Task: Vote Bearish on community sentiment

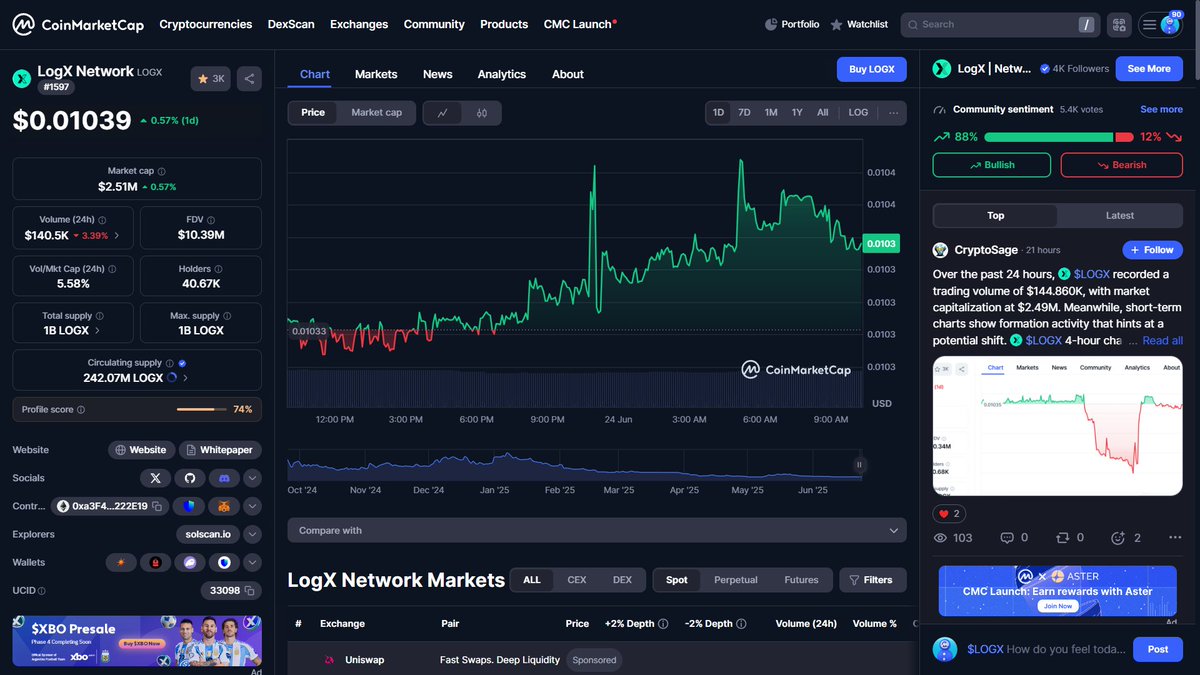Action: 1121,165
